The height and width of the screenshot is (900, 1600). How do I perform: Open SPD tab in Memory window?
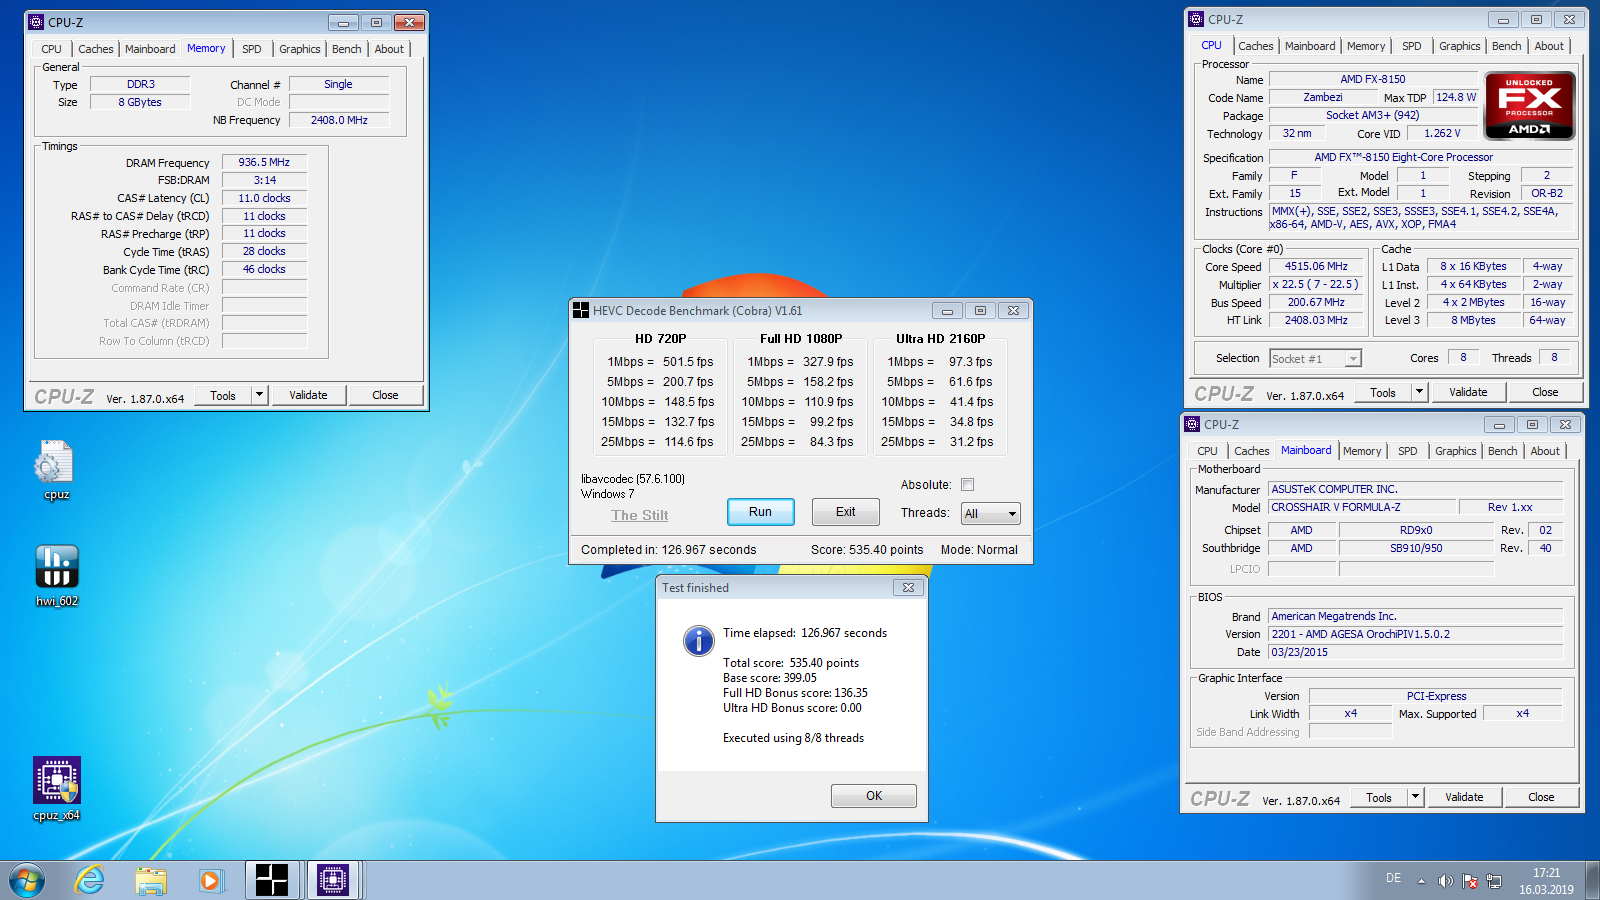pyautogui.click(x=252, y=49)
